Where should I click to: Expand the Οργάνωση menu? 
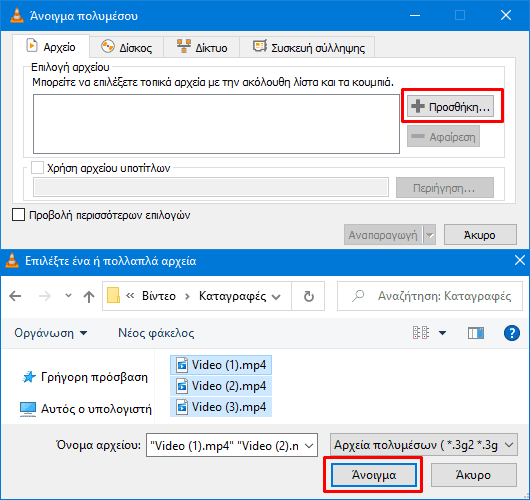pyautogui.click(x=50, y=333)
